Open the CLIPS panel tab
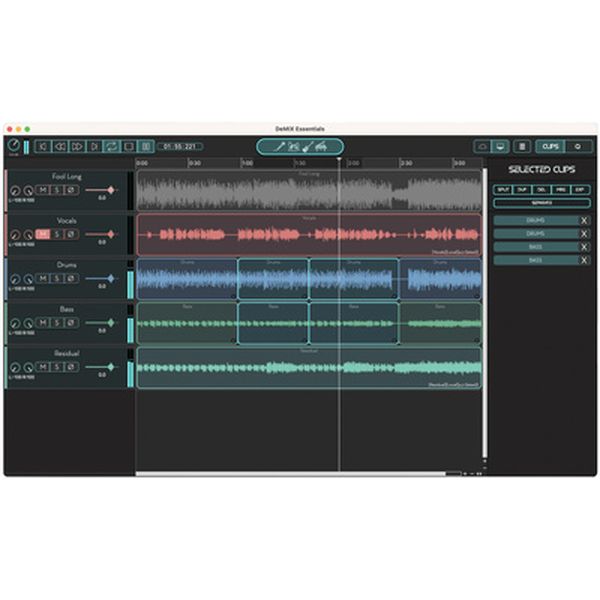 (x=550, y=146)
